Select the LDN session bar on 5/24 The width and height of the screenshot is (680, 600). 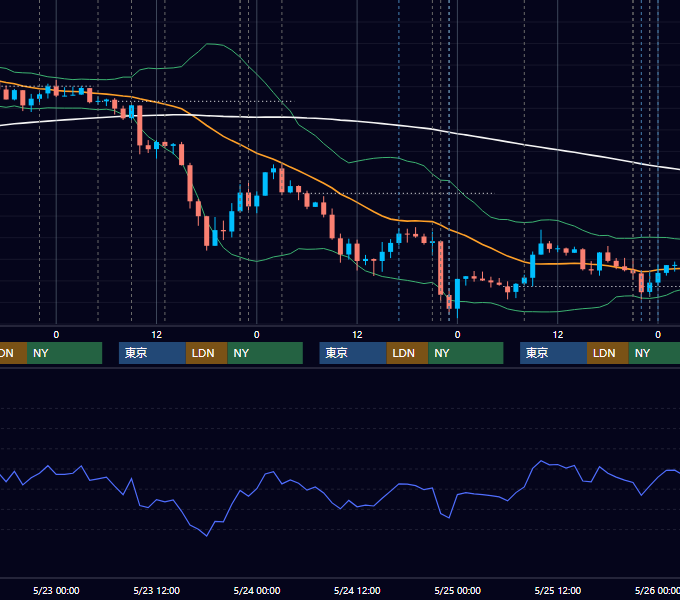click(x=407, y=353)
